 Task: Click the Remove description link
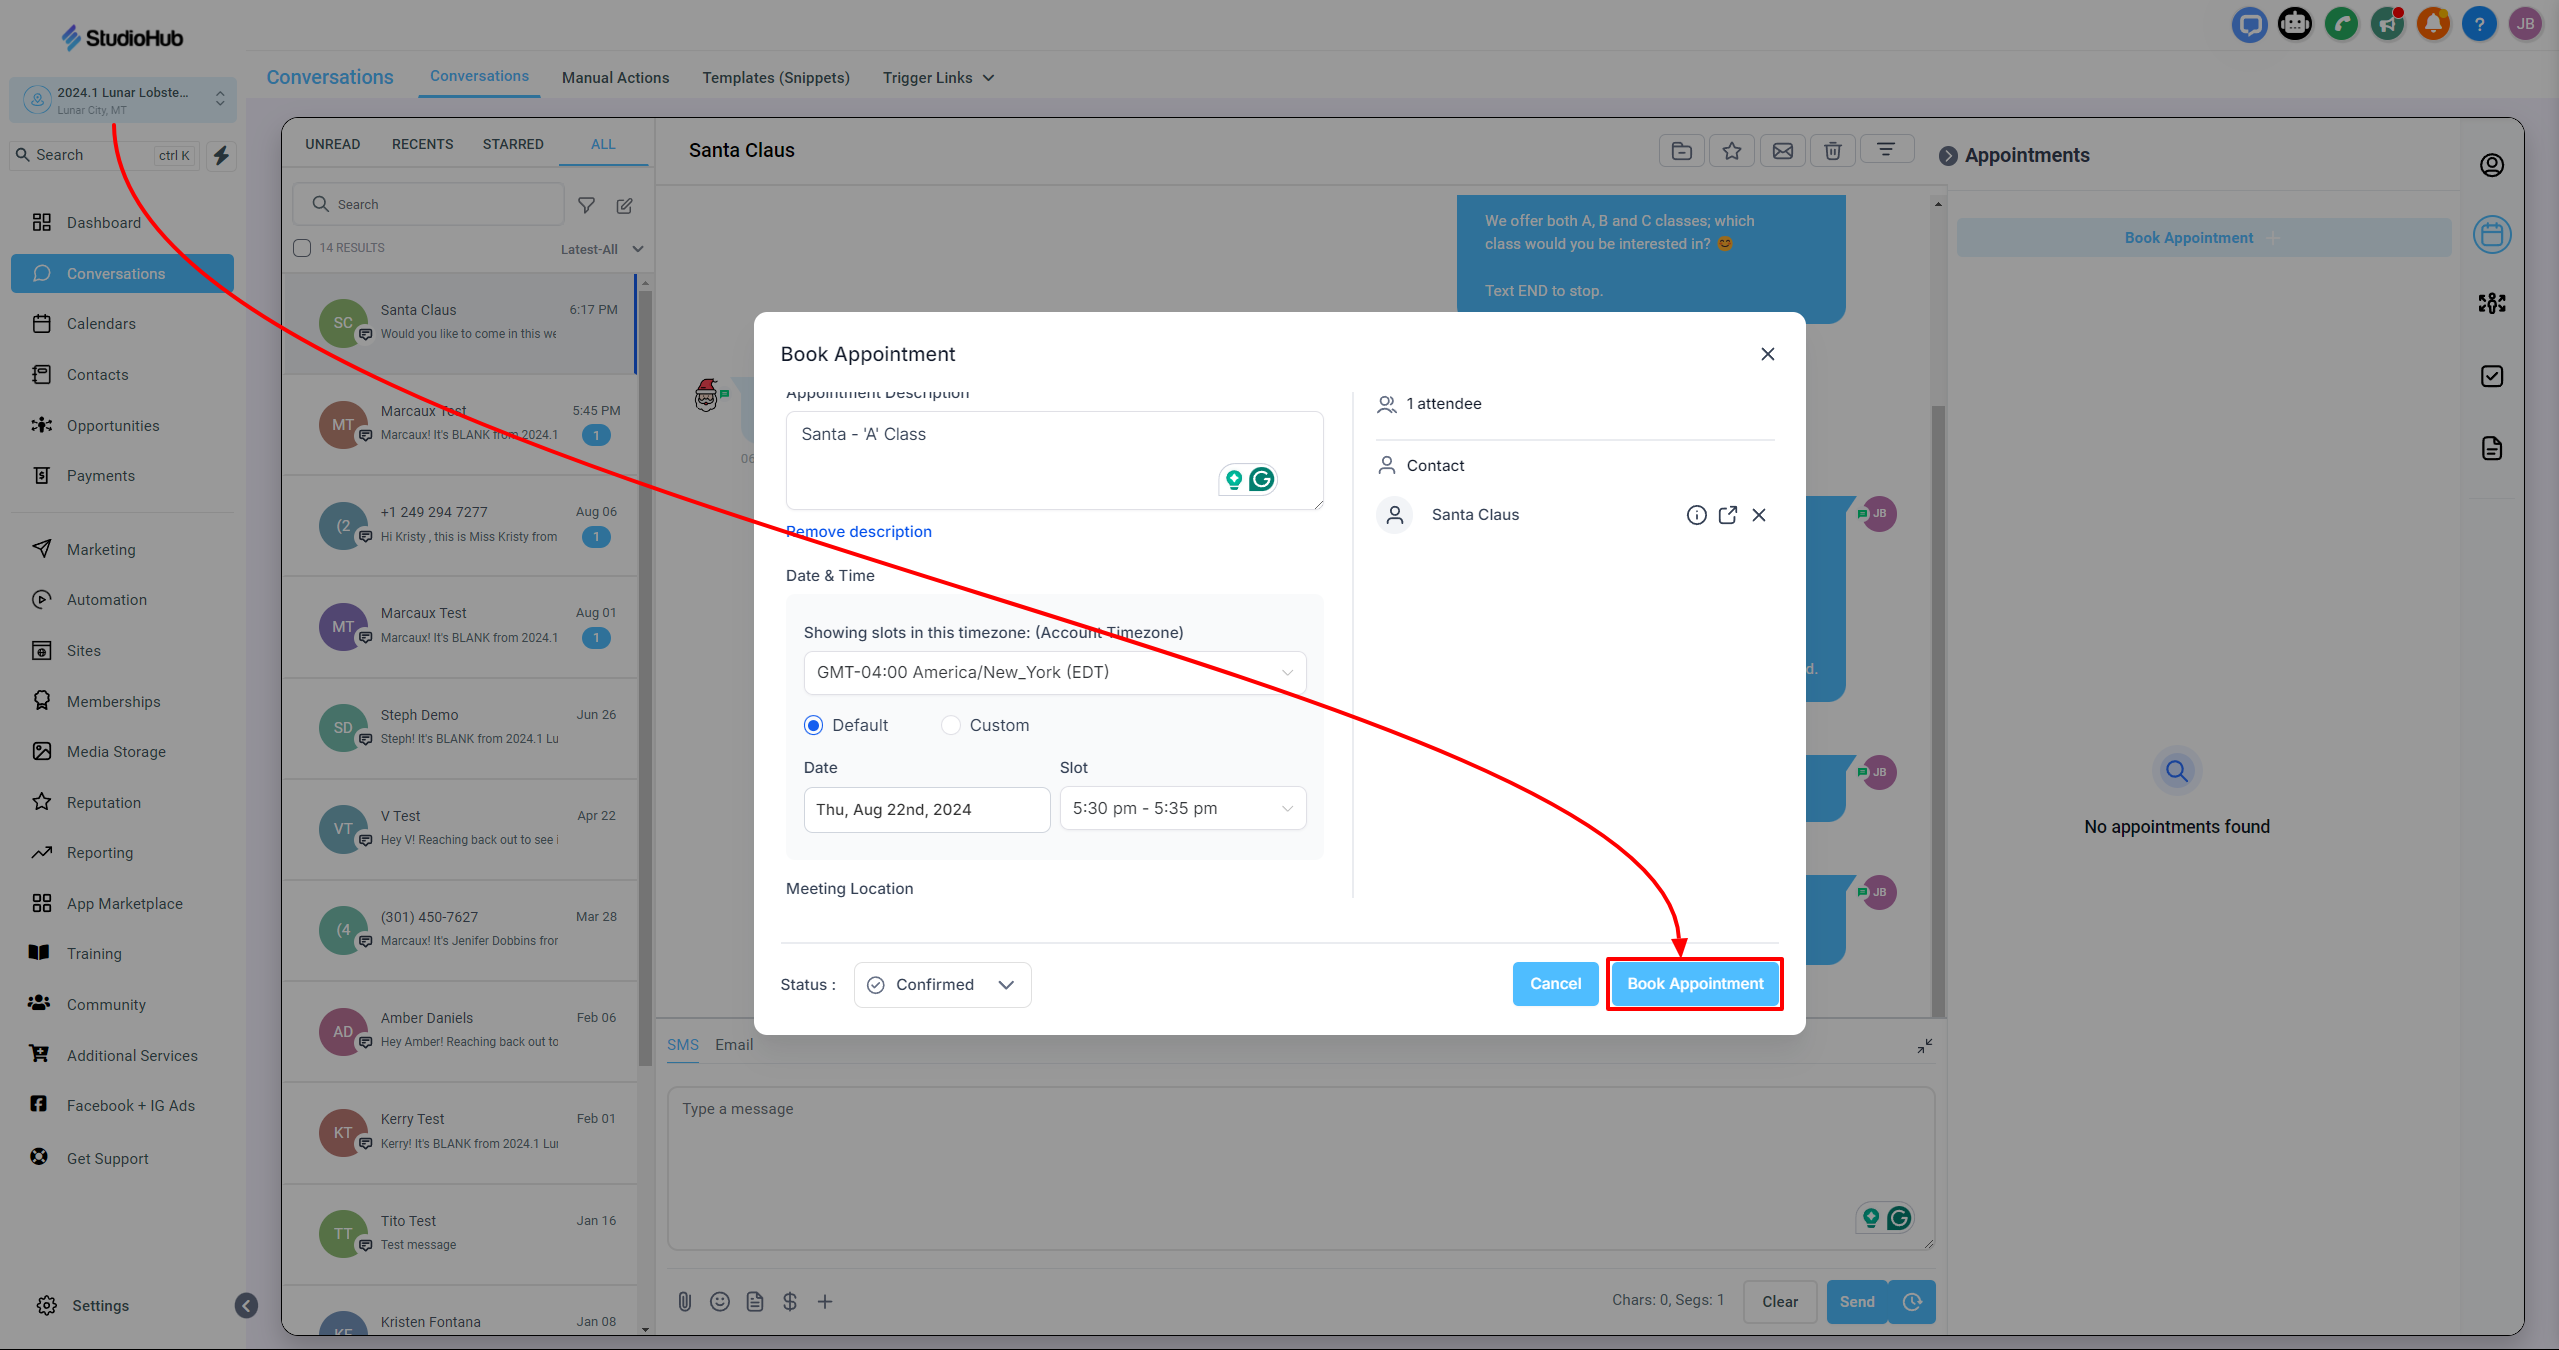coord(859,532)
